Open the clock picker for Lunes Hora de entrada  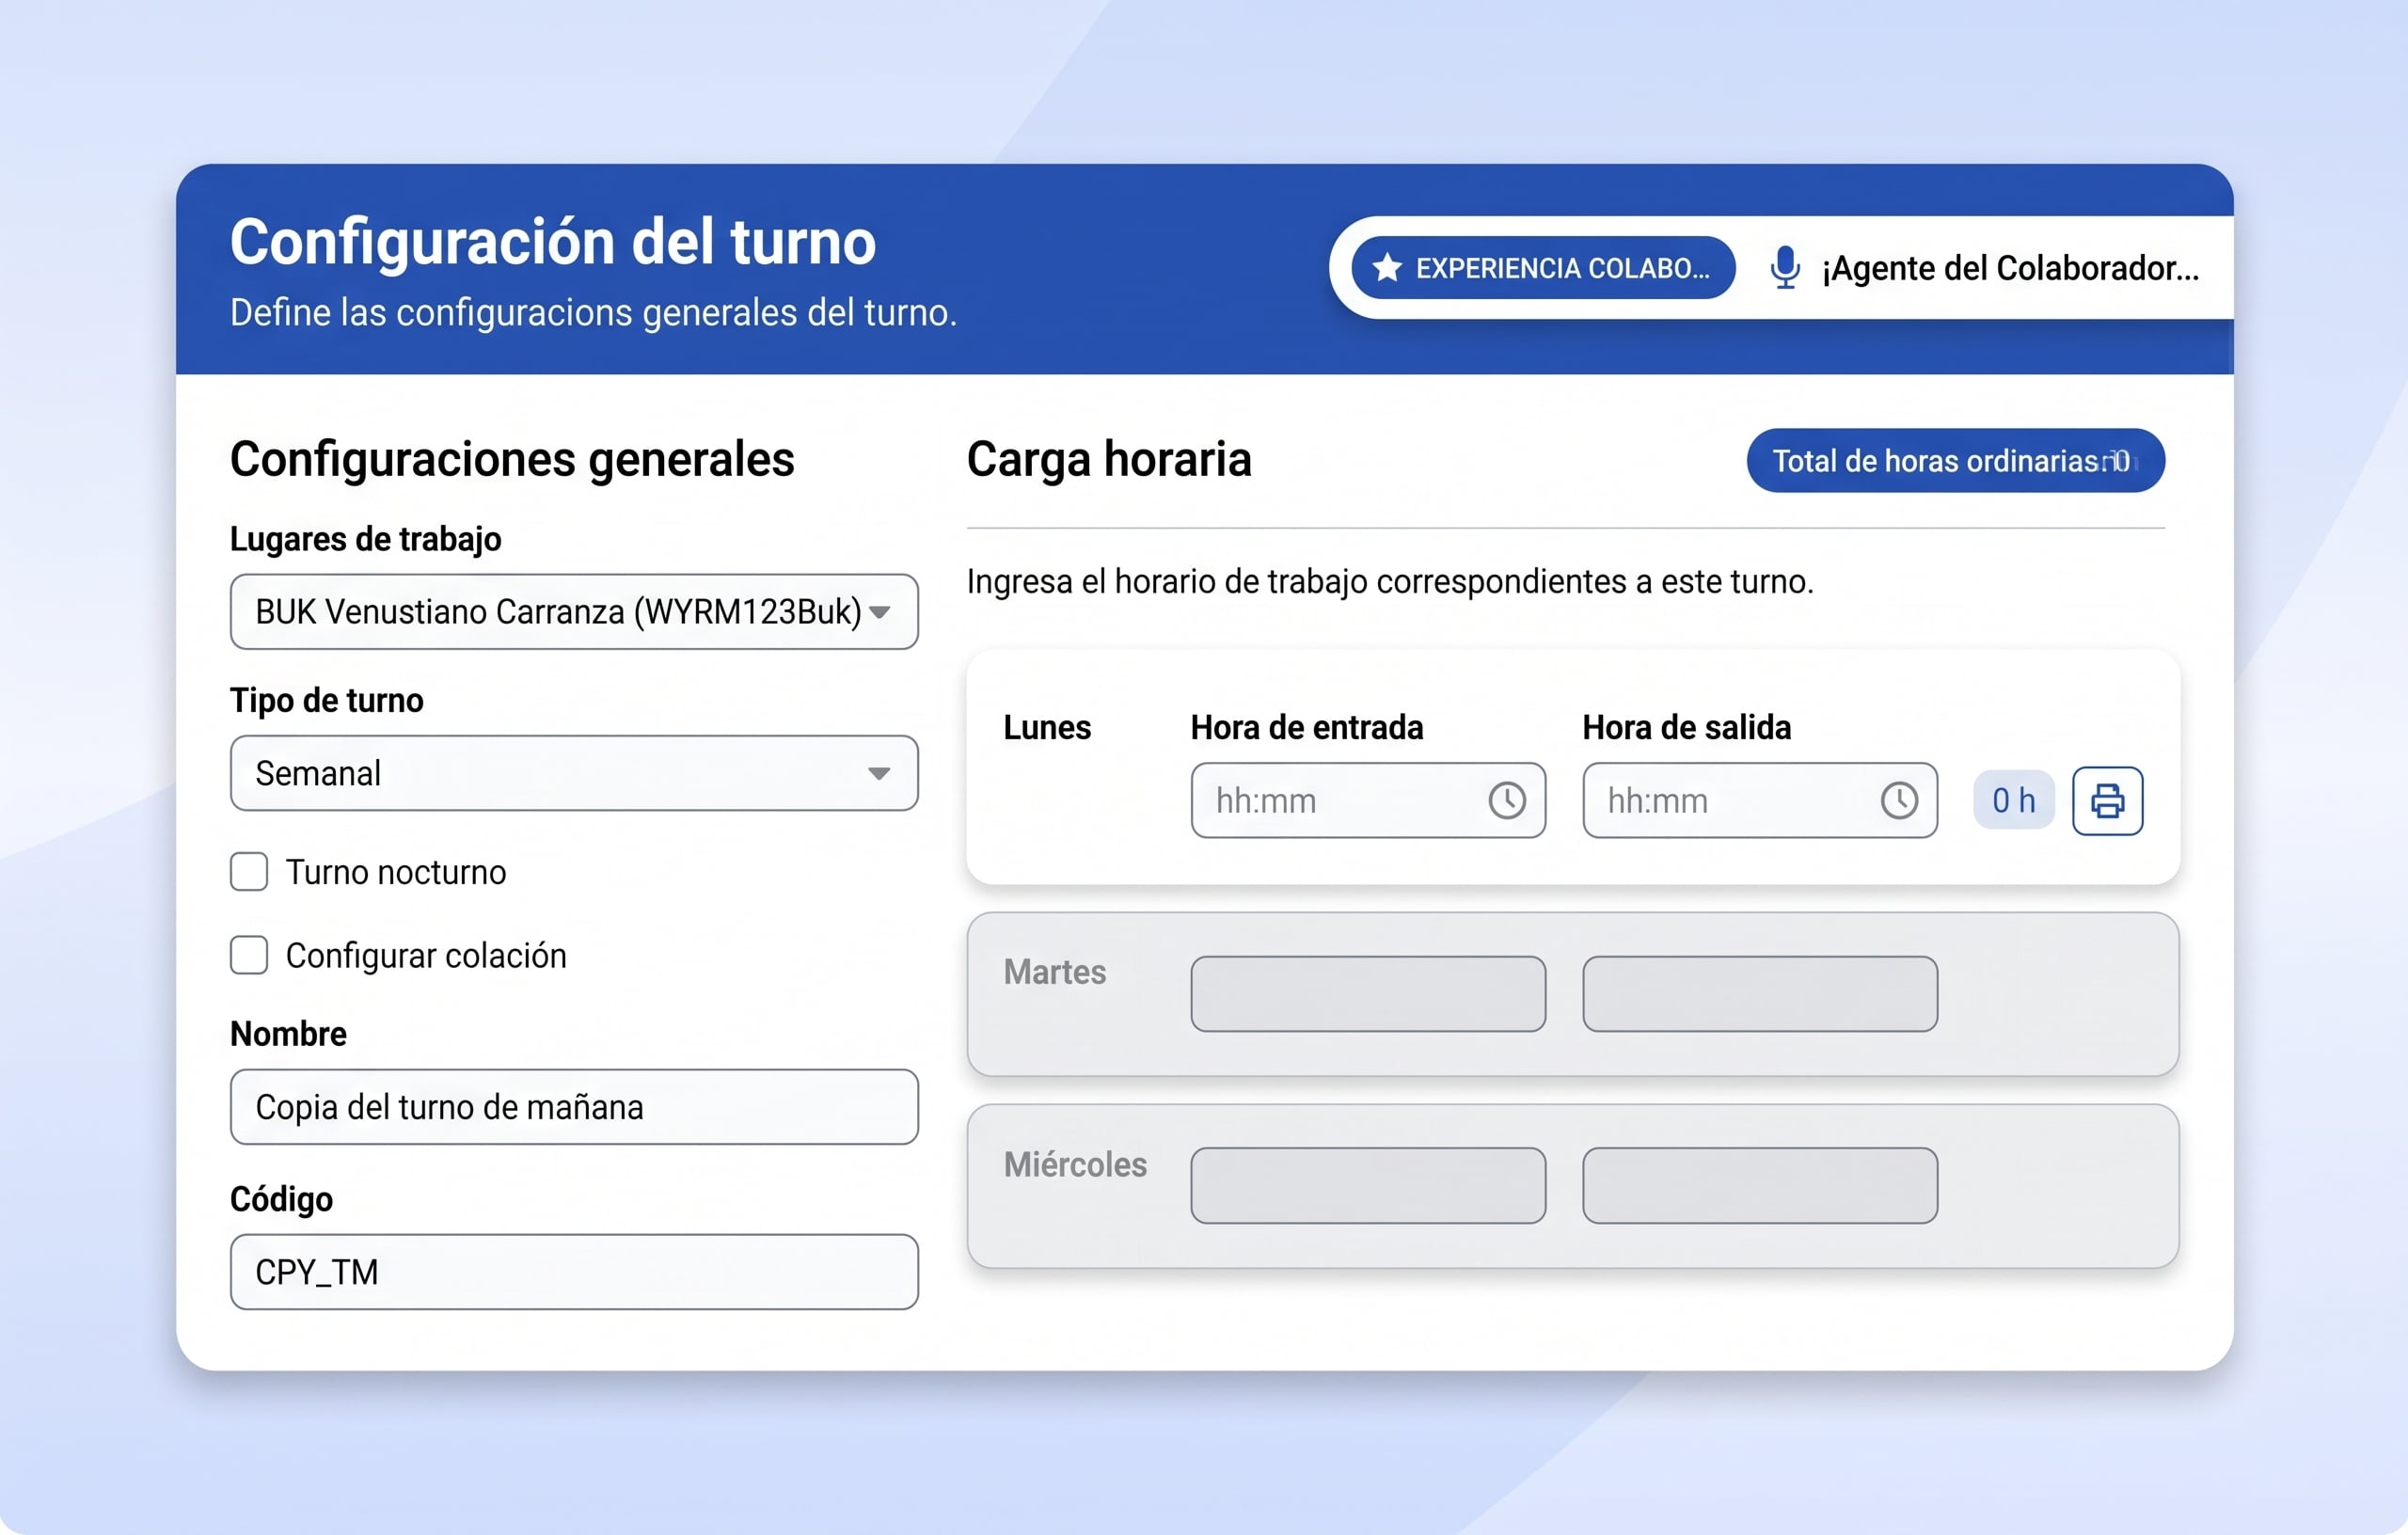coord(1507,800)
